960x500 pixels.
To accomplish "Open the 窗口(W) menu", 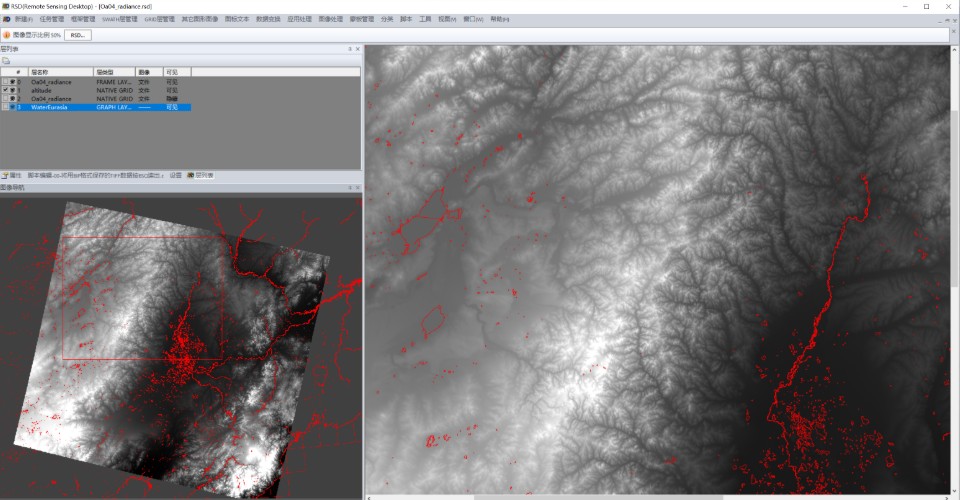I will click(473, 19).
